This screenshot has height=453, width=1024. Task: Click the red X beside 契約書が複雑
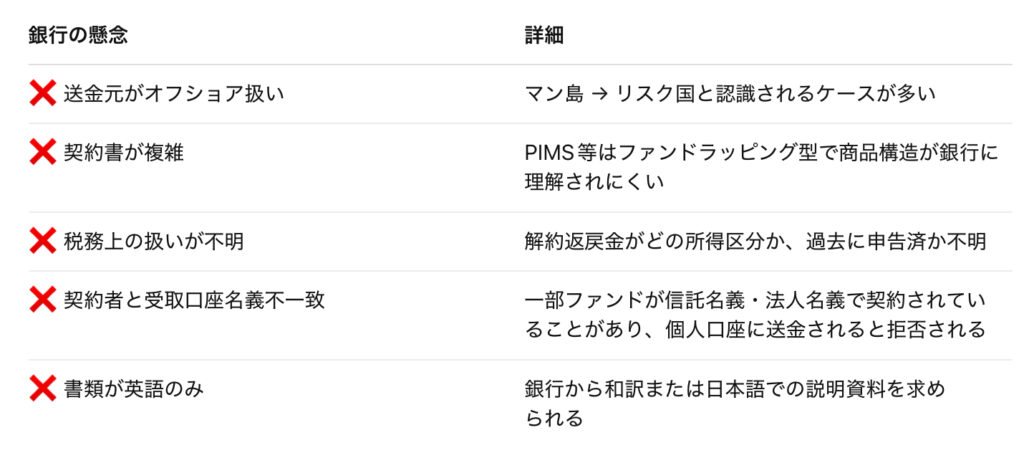(x=43, y=153)
